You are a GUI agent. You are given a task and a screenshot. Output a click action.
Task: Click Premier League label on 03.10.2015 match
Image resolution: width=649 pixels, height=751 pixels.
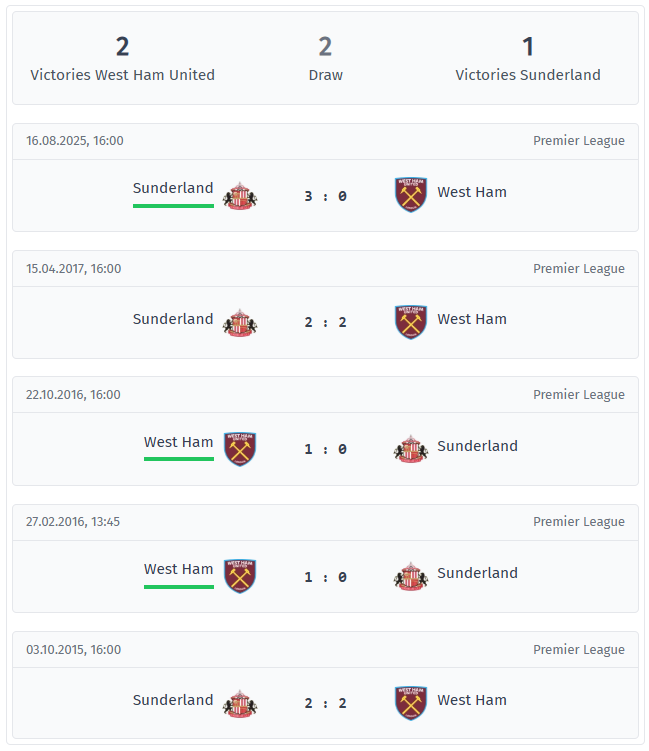(x=578, y=649)
